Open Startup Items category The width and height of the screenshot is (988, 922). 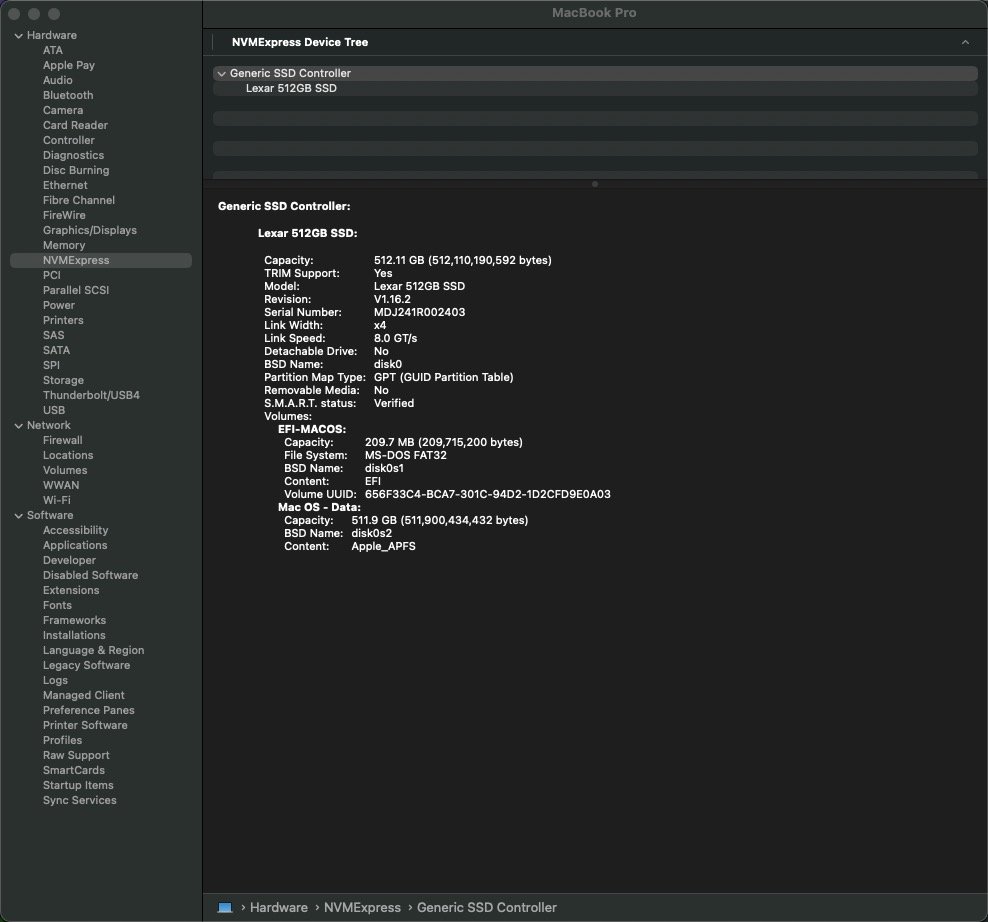[78, 785]
